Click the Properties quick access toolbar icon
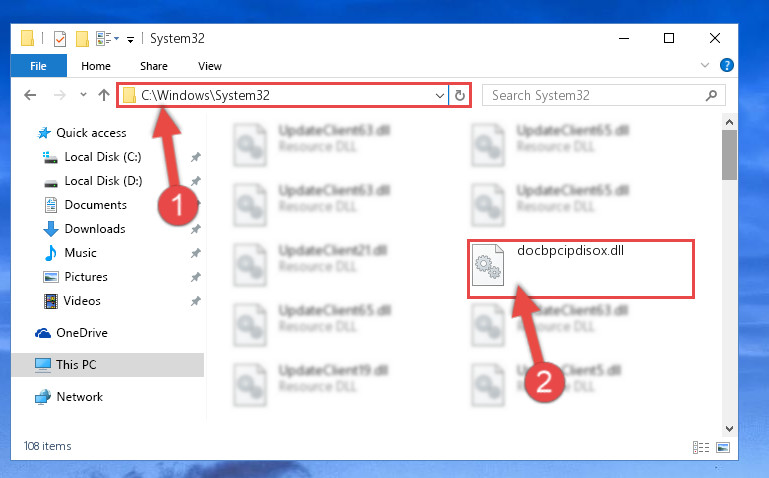Viewport: 769px width, 478px height. [60, 38]
